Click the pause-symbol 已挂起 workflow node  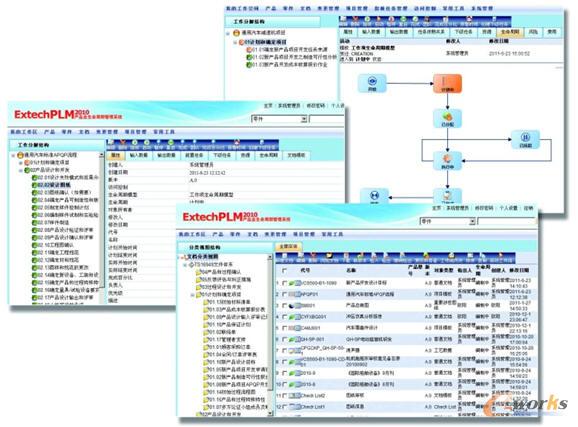tap(525, 139)
